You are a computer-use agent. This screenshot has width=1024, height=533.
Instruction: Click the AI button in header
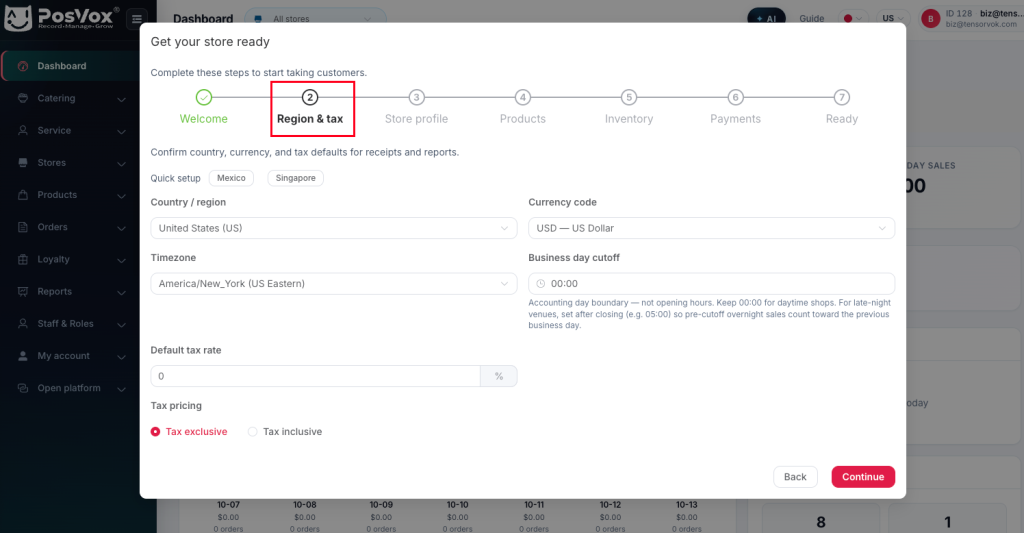766,18
